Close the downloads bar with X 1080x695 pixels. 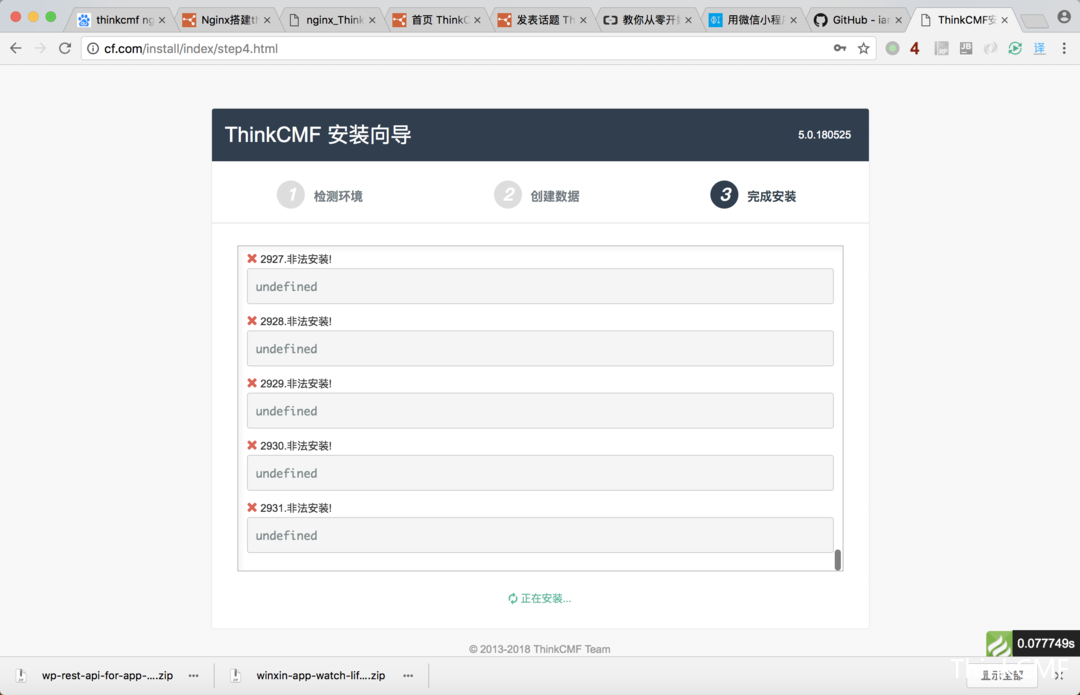coord(1059,676)
